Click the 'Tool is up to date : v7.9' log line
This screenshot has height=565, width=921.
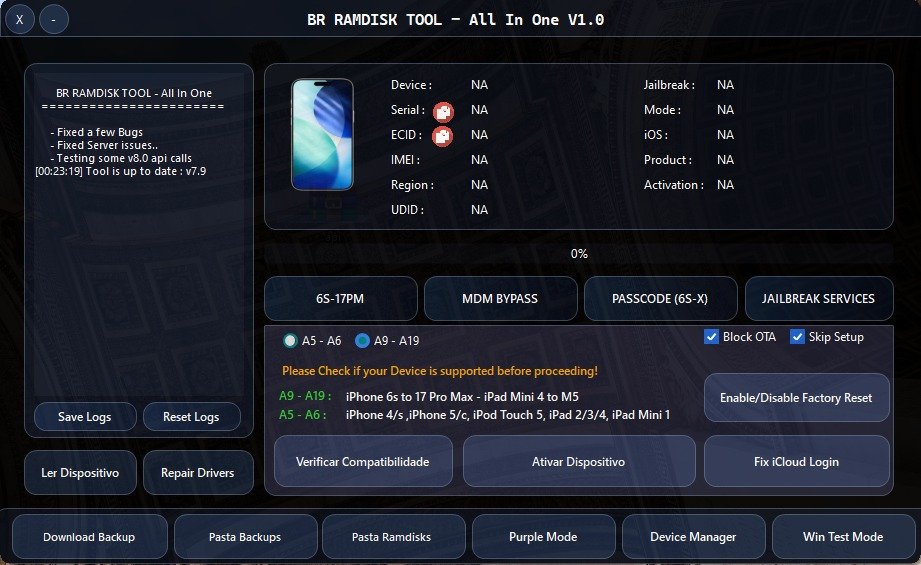tap(121, 171)
